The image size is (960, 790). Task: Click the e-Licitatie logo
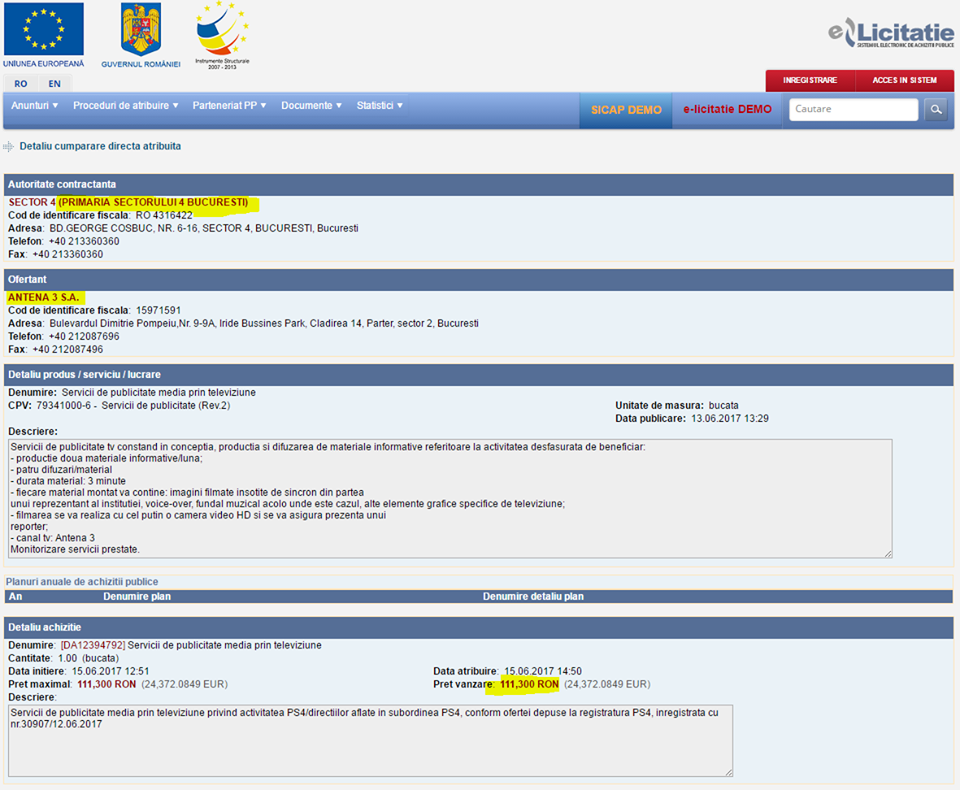click(x=890, y=34)
